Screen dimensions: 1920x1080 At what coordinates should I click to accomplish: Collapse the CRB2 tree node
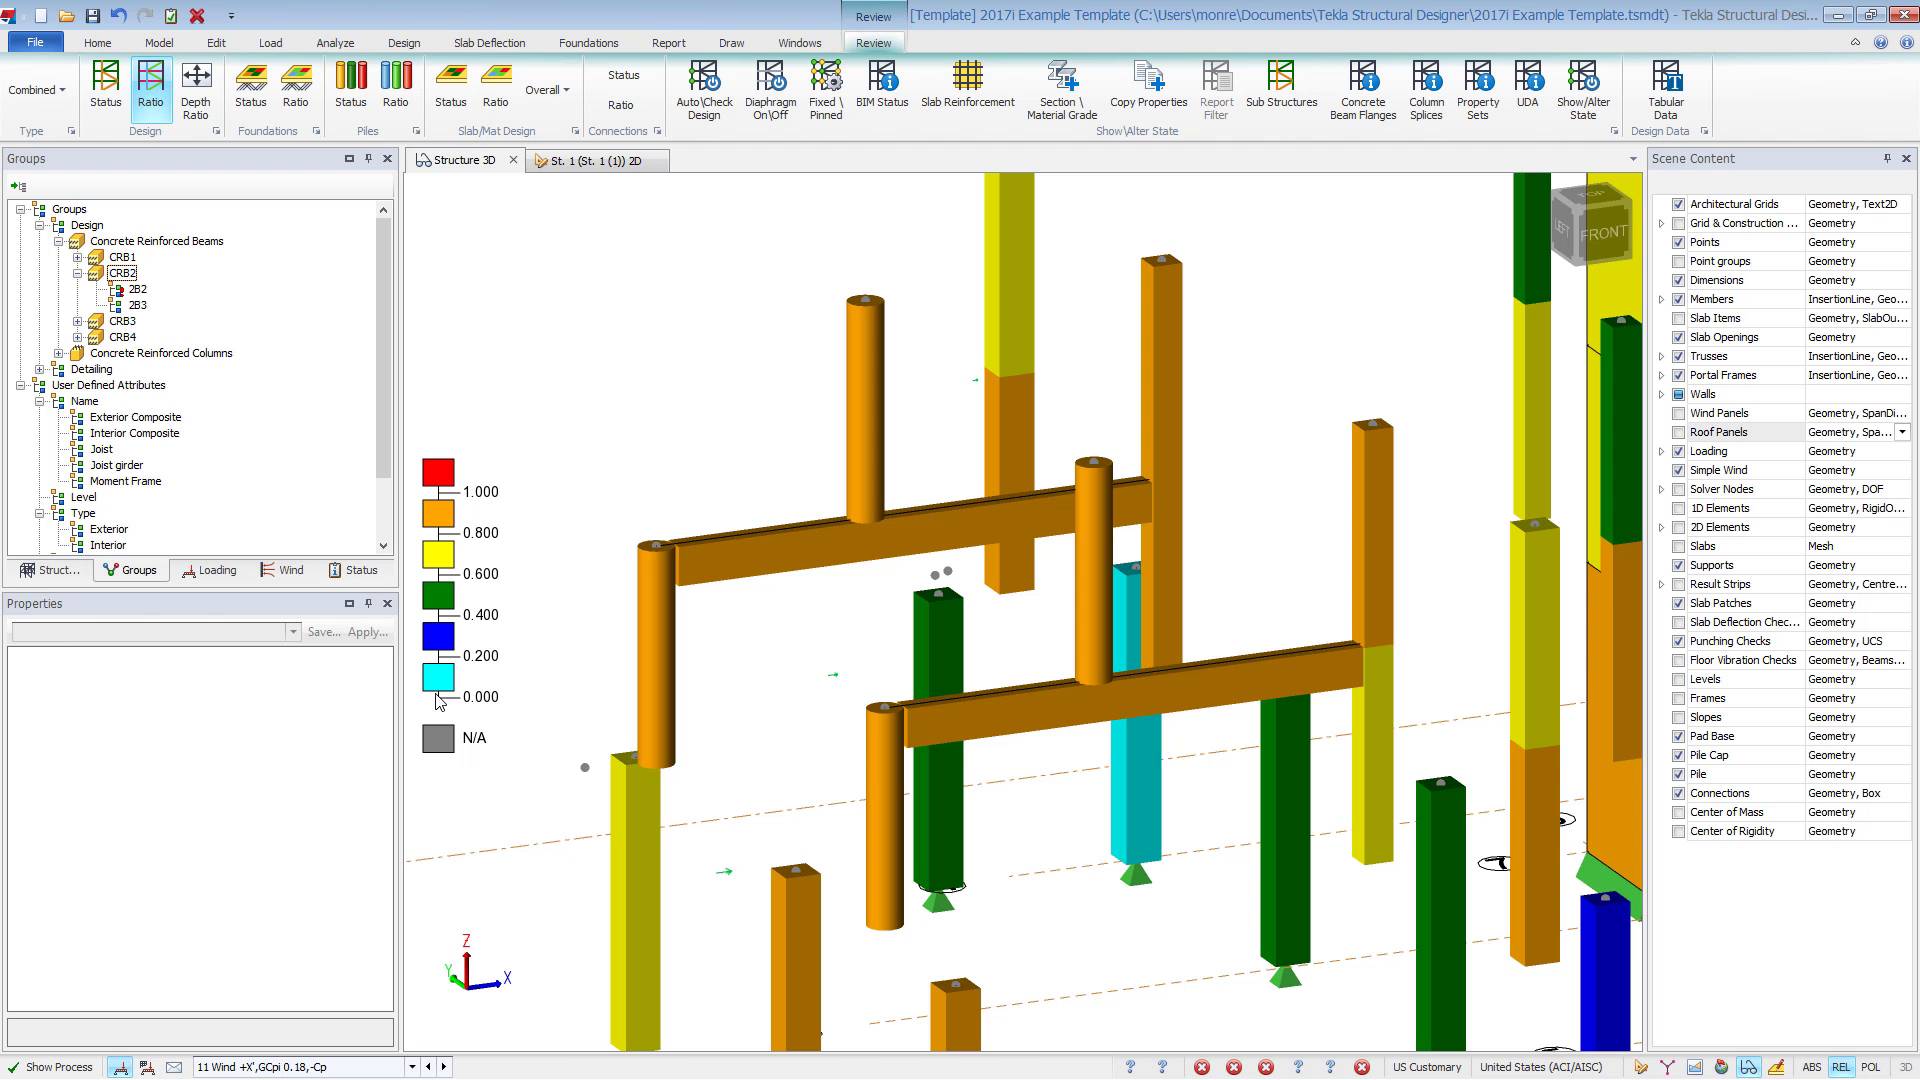coord(78,273)
